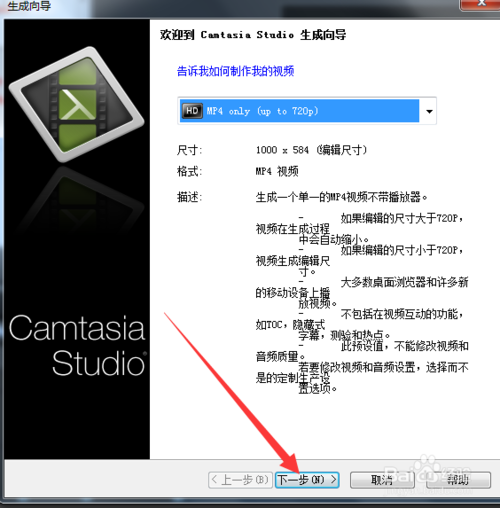The width and height of the screenshot is (500, 508).
Task: Click the 下一步(N) next button
Action: 307,480
